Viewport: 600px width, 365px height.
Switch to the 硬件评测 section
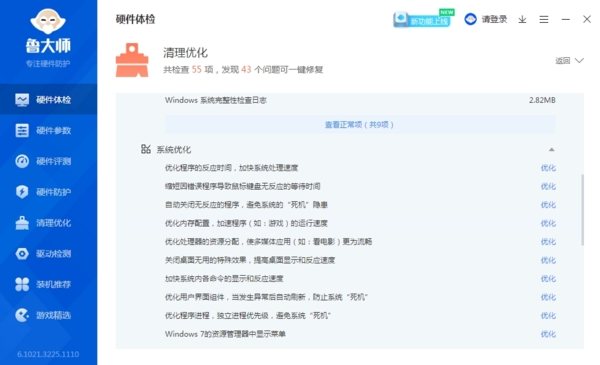click(x=49, y=161)
